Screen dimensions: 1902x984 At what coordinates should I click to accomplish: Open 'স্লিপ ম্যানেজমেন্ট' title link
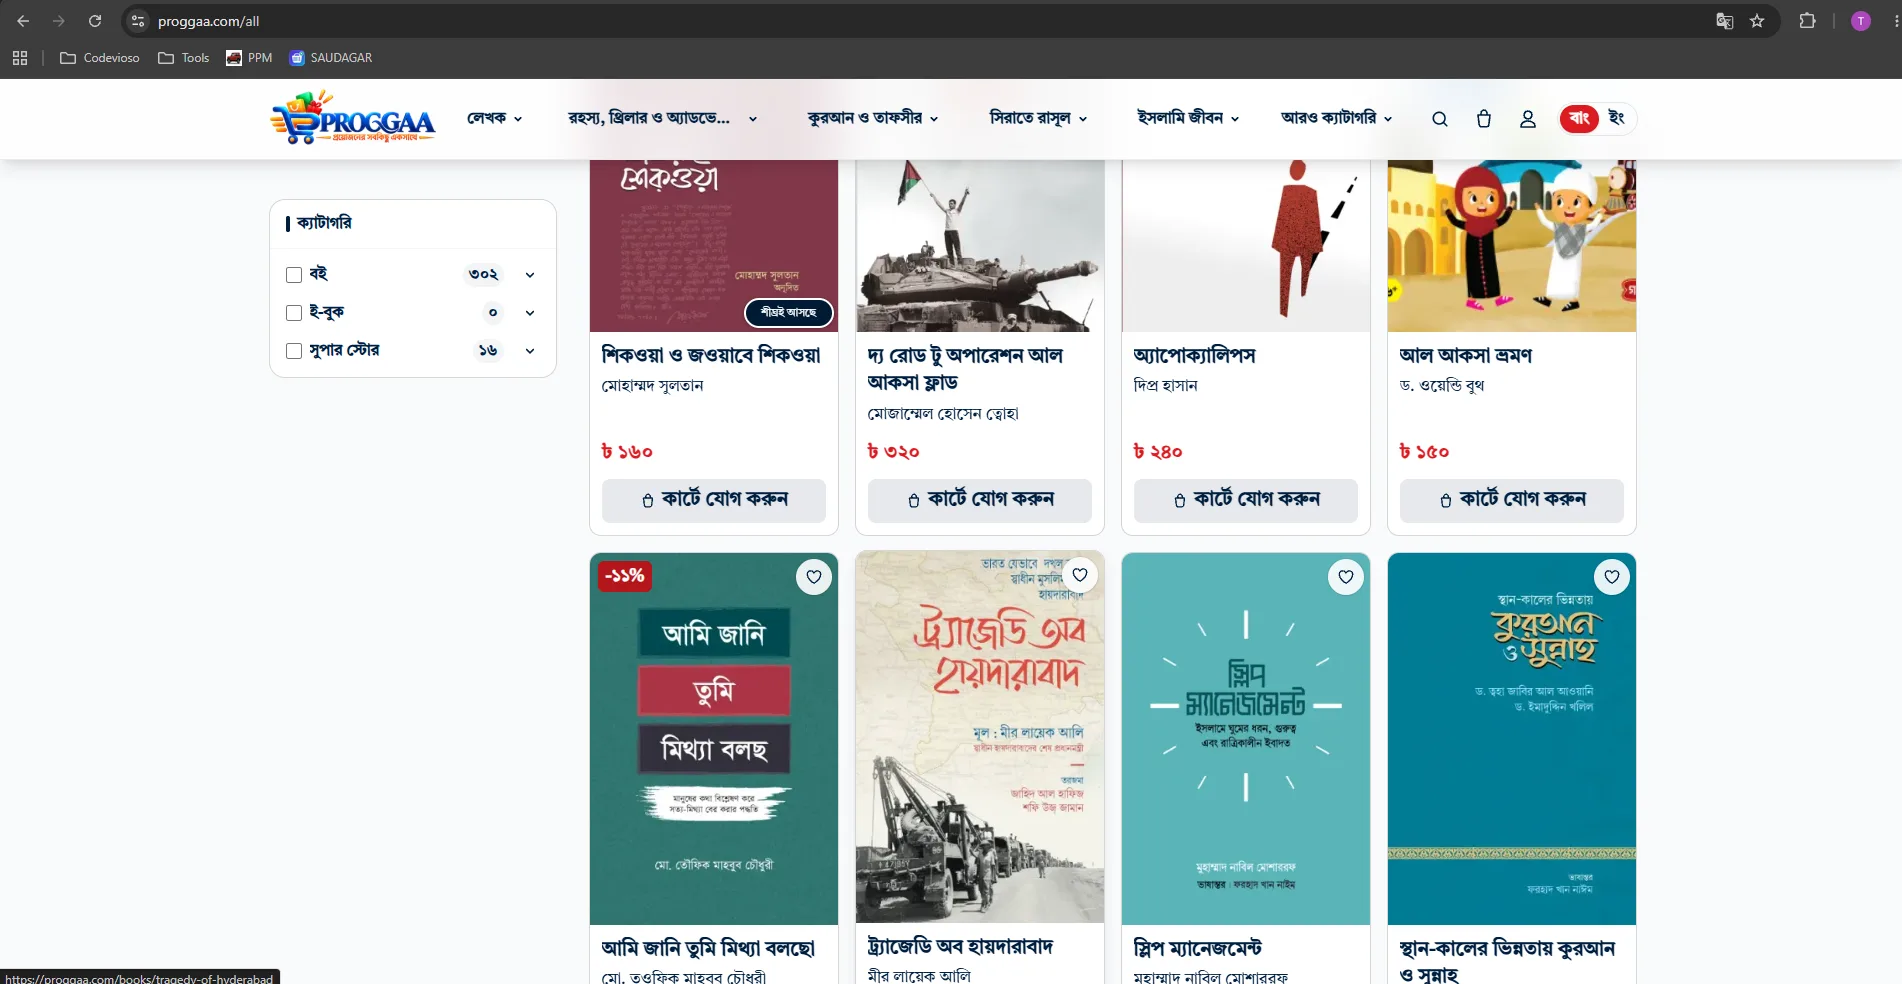(x=1197, y=947)
